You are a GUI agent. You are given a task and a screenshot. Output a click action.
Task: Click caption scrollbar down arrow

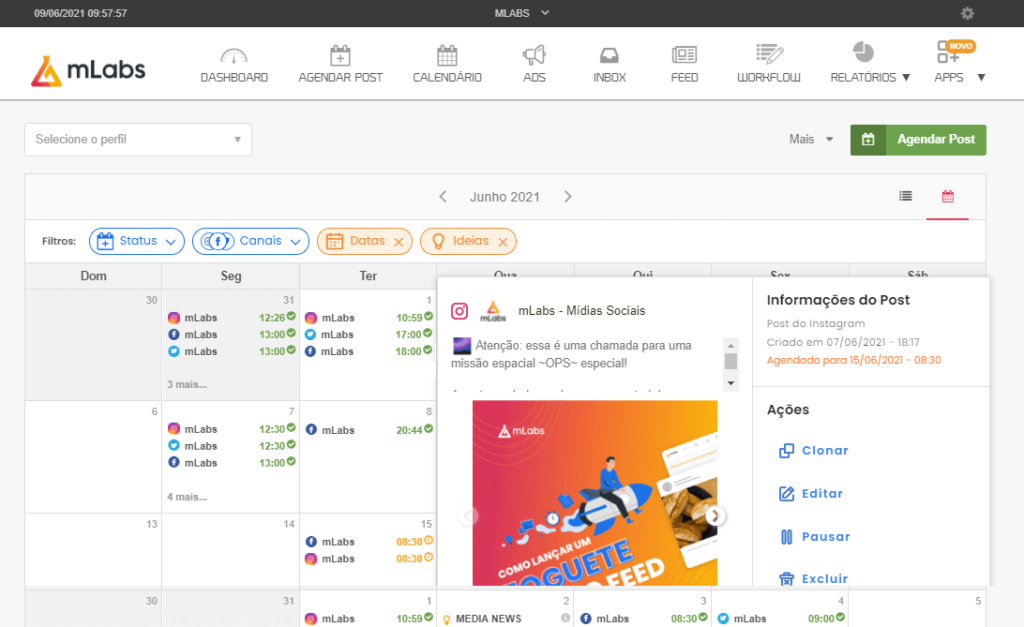pyautogui.click(x=731, y=383)
